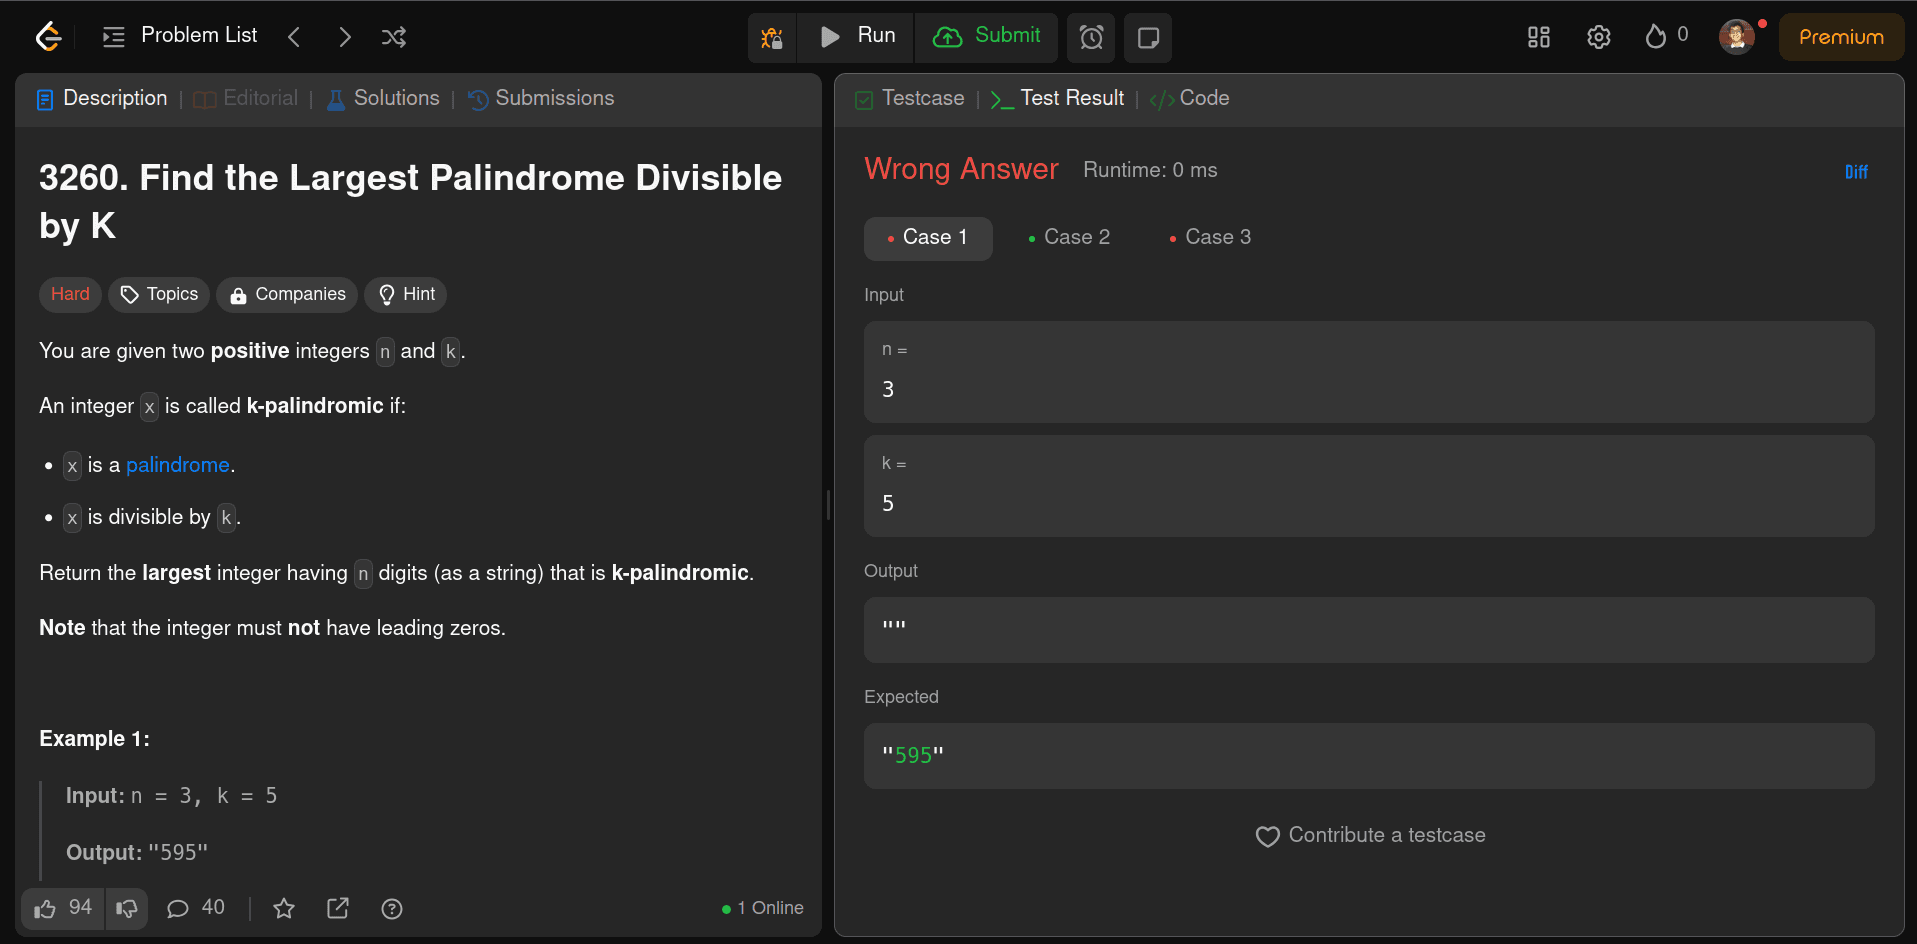Open the debugger bug icon
This screenshot has width=1917, height=944.
click(x=772, y=38)
